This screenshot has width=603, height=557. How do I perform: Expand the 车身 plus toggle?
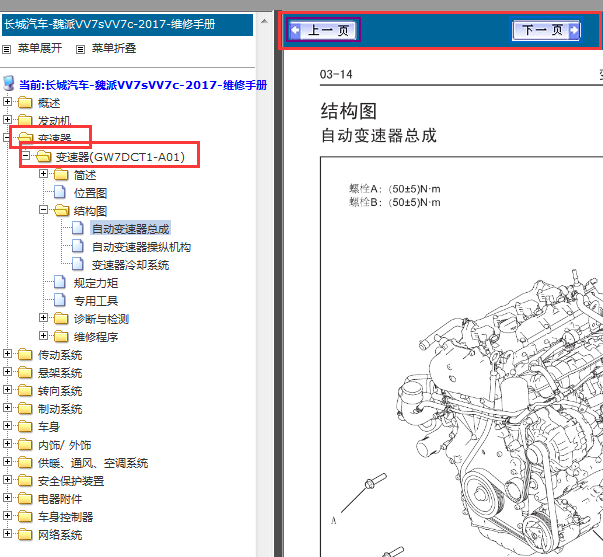click(x=7, y=425)
